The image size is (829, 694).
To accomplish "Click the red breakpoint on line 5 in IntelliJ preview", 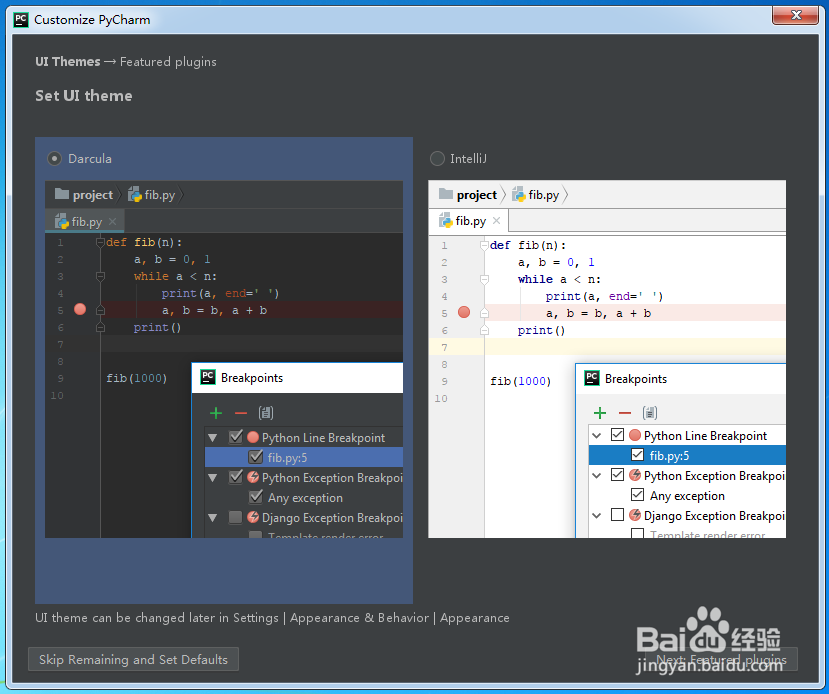I will tap(464, 312).
